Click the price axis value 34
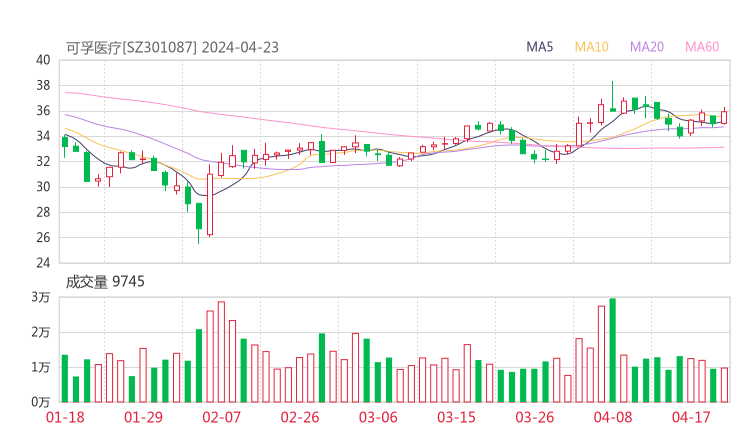The image size is (740, 440). pyautogui.click(x=43, y=136)
